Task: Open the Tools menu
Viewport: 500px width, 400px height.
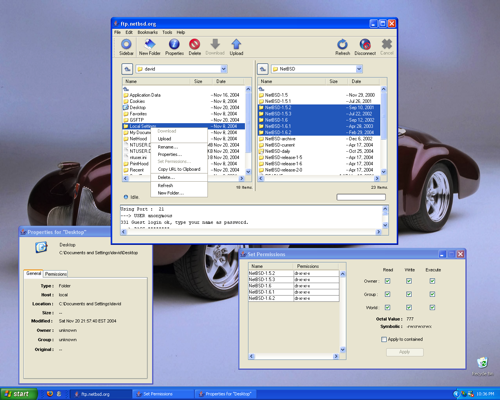Action: click(x=167, y=32)
